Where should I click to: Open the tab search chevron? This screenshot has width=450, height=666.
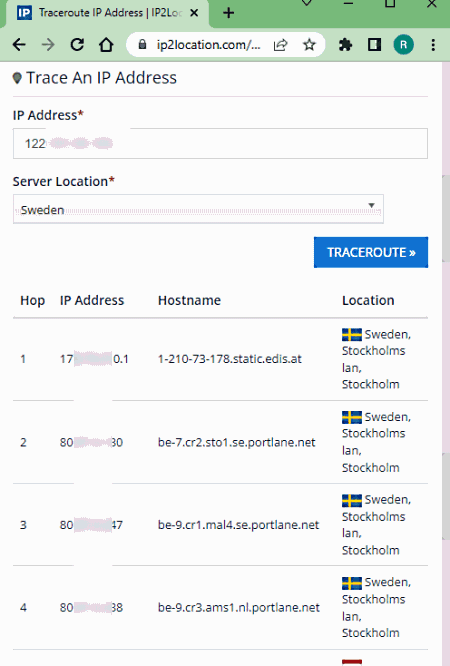click(x=306, y=3)
